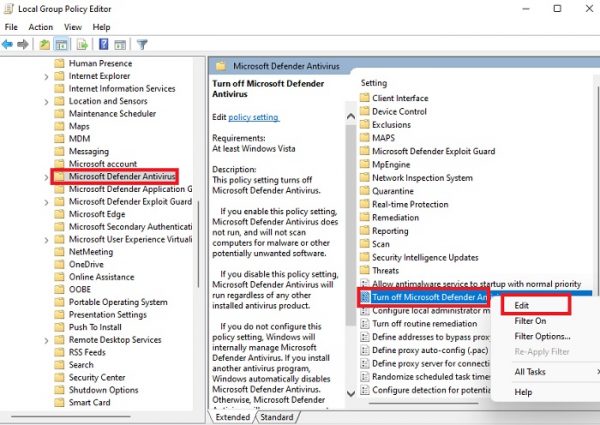Click the Forward arrow toolbar icon

[23, 45]
